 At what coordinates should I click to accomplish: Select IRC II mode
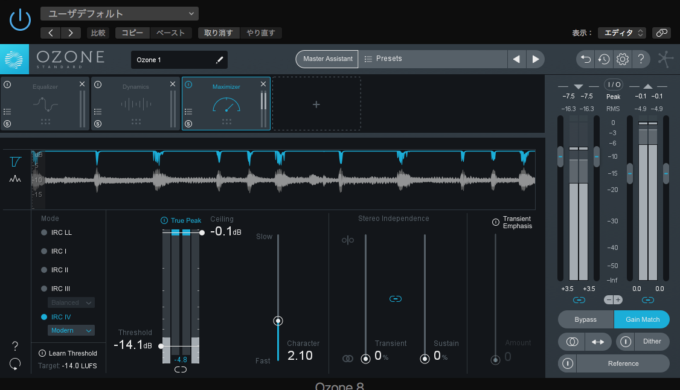point(55,270)
